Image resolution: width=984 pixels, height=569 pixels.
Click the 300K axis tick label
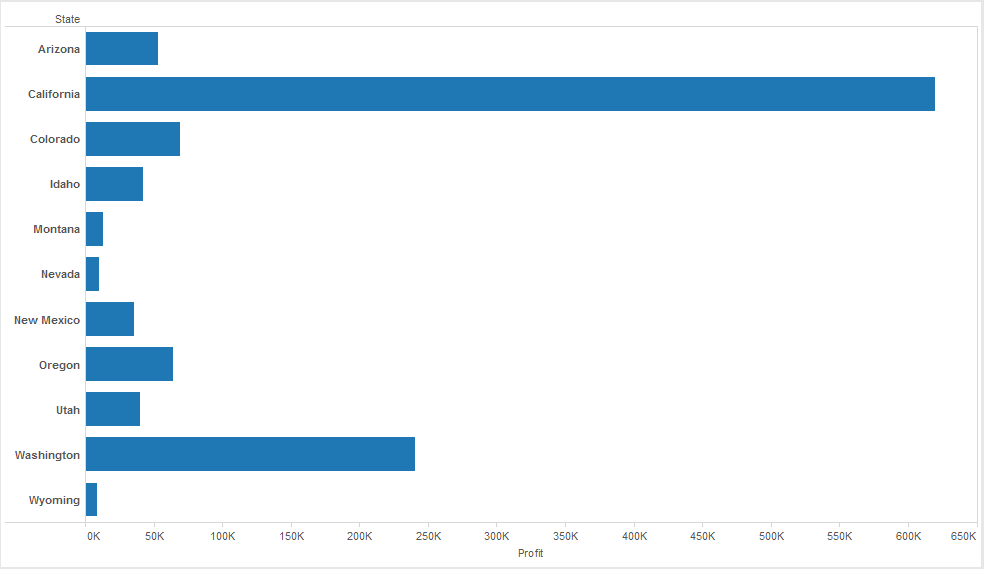pyautogui.click(x=497, y=537)
